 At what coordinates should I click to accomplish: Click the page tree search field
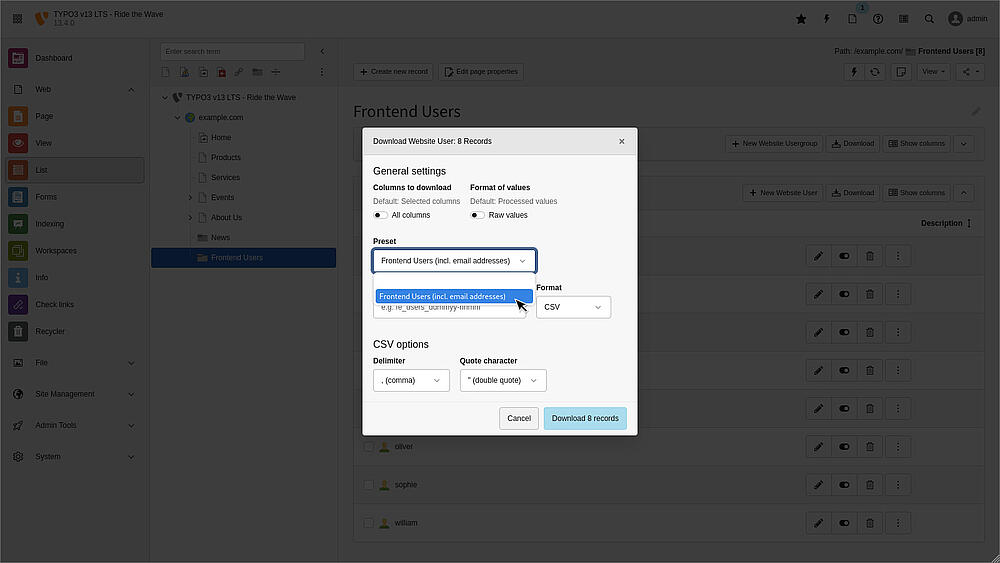pos(233,51)
